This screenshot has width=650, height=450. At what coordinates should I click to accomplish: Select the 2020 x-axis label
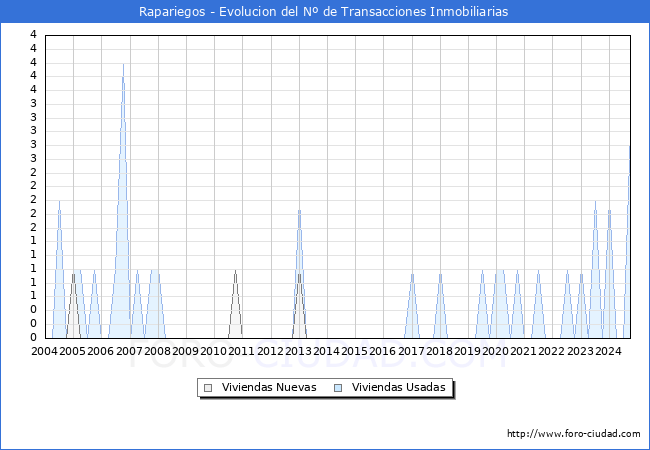(x=495, y=351)
